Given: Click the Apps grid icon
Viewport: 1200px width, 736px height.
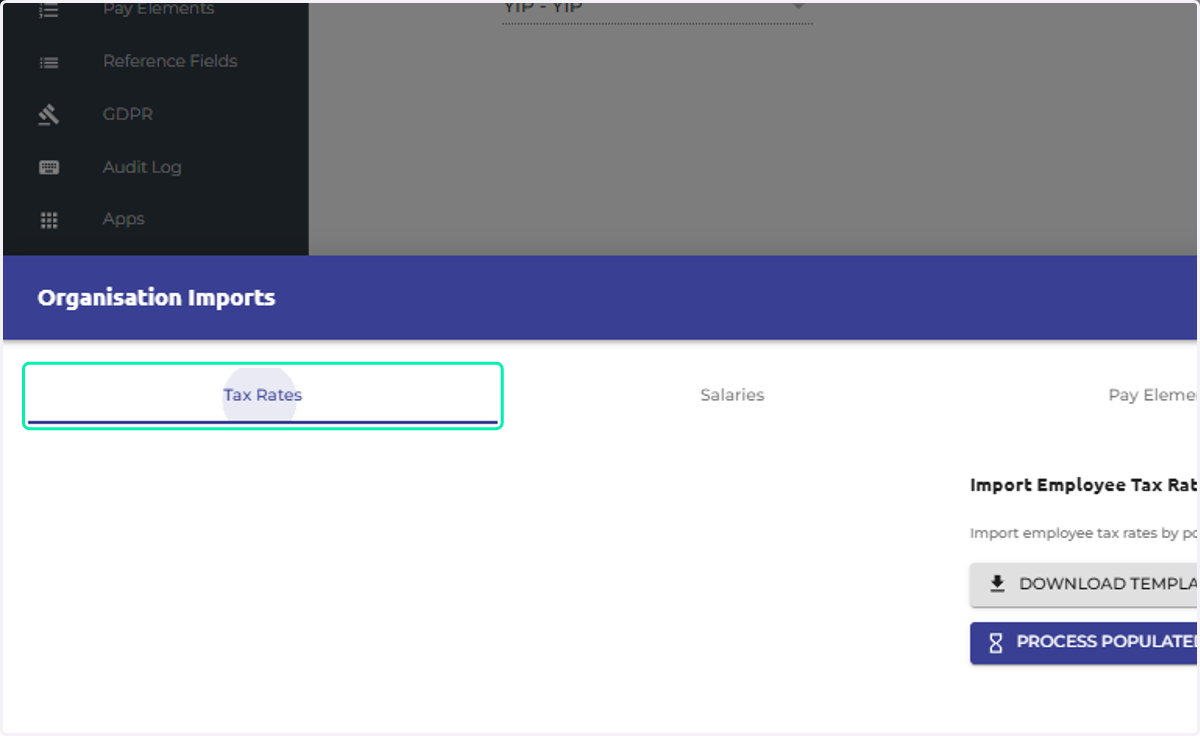Looking at the screenshot, I should point(48,220).
